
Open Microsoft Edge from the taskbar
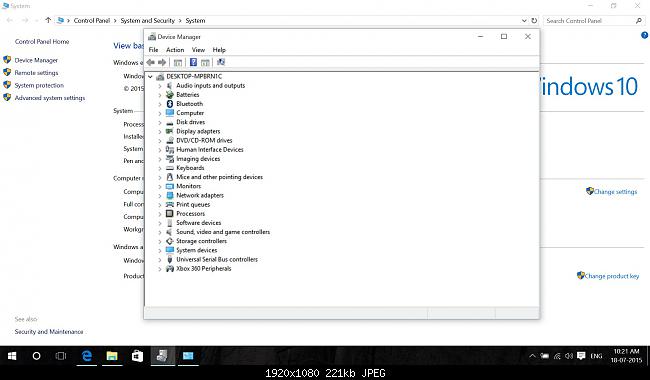(x=87, y=356)
